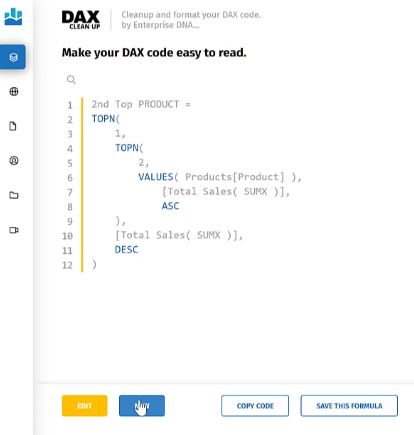Open the video camera icon in sidebar
The width and height of the screenshot is (414, 435).
click(14, 230)
